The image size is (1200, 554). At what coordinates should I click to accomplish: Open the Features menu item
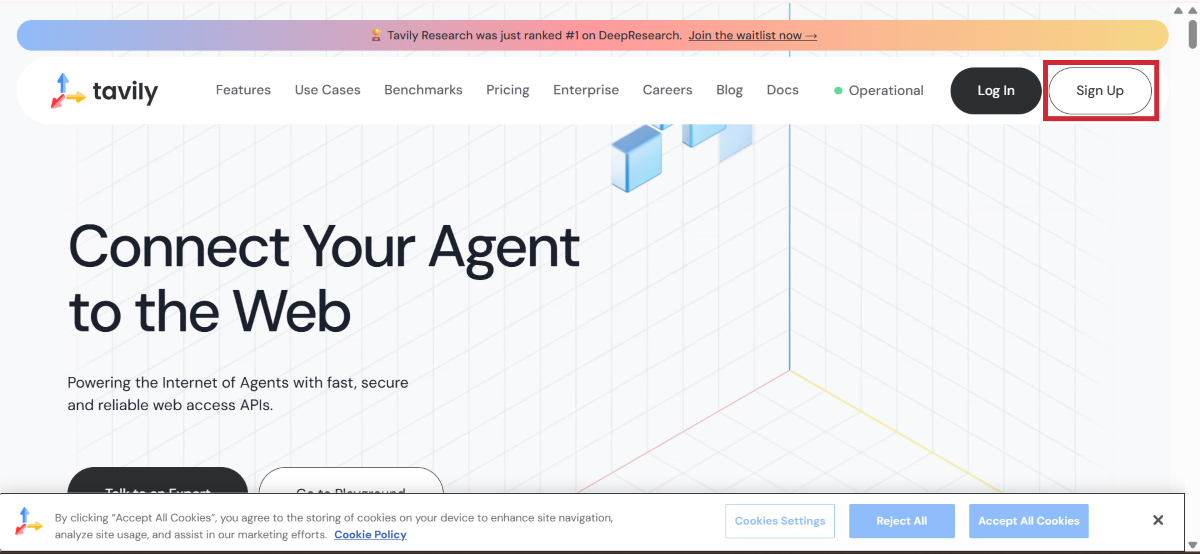tap(243, 90)
